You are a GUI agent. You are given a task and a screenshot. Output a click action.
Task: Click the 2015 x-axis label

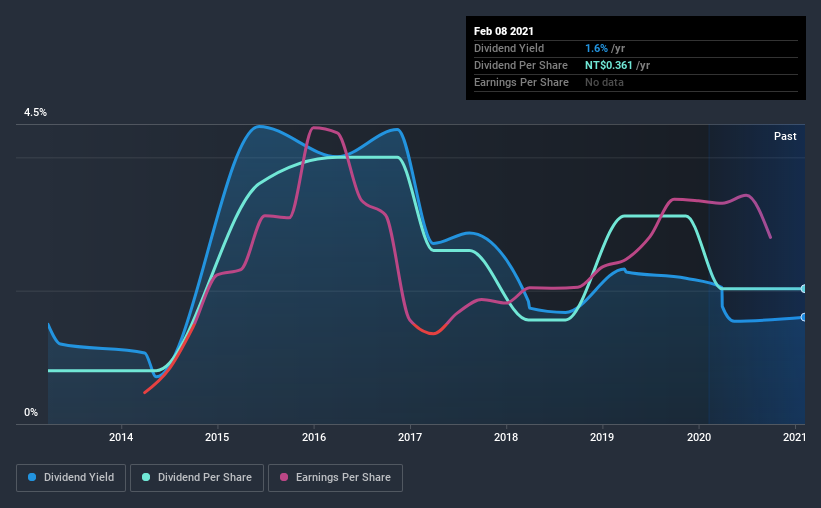click(217, 437)
